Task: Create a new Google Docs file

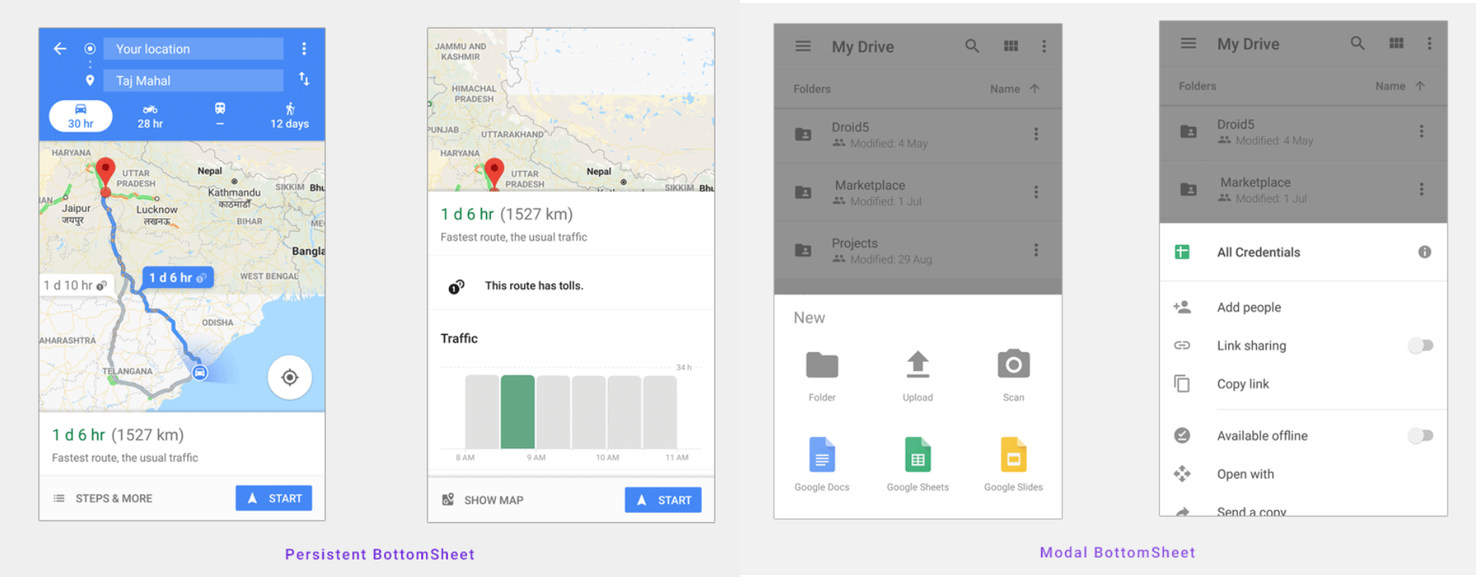Action: coord(822,465)
